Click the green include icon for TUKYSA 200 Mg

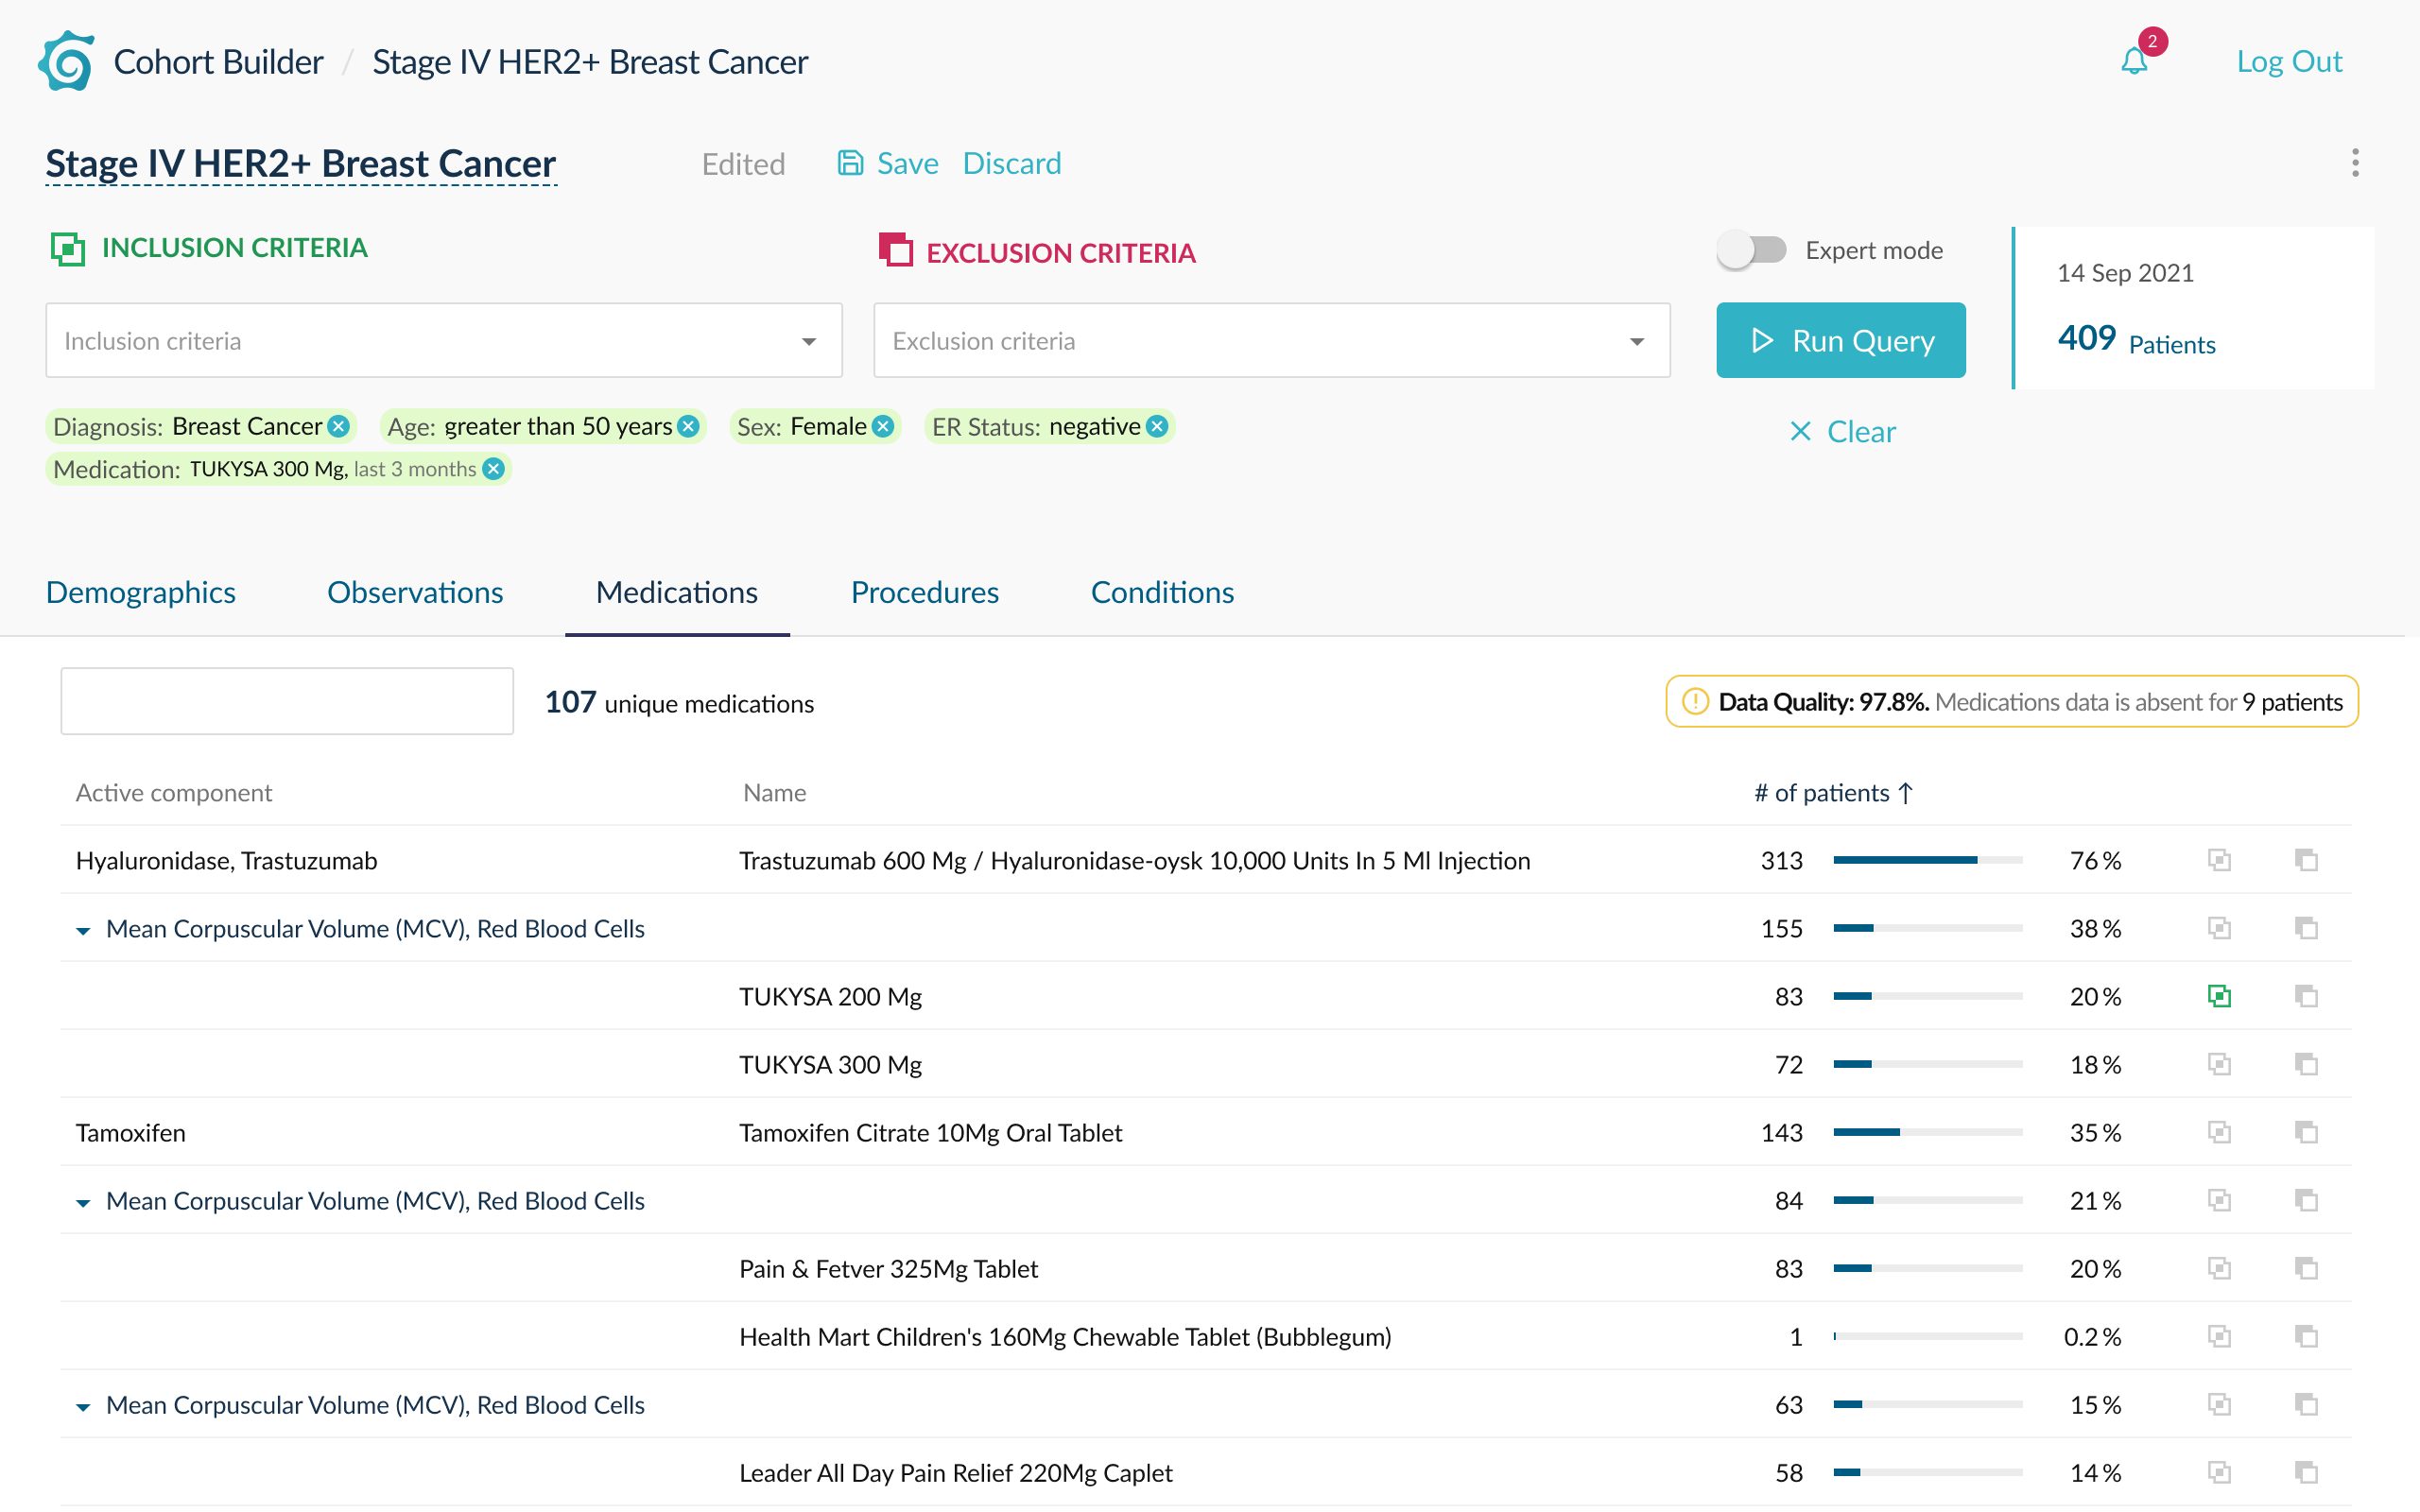pos(2219,996)
